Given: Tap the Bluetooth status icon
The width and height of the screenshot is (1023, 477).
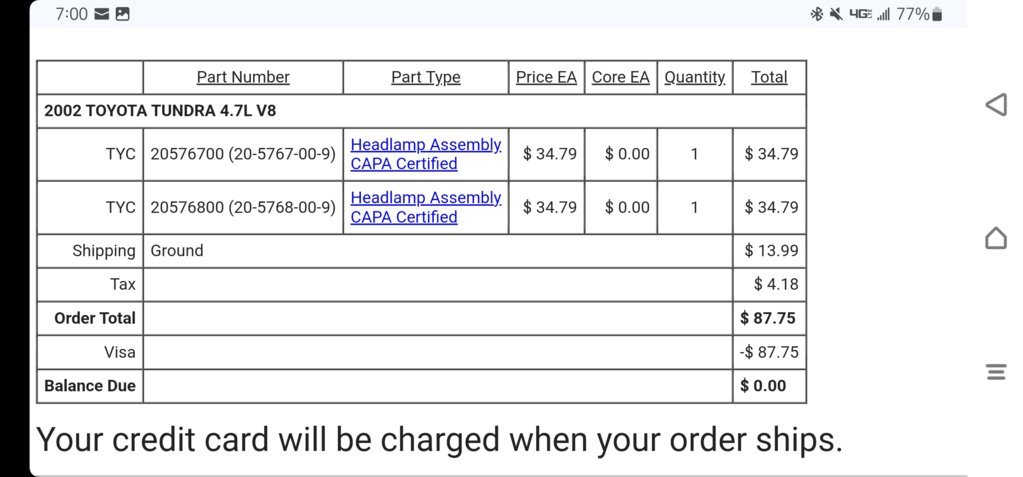Looking at the screenshot, I should coord(816,14).
